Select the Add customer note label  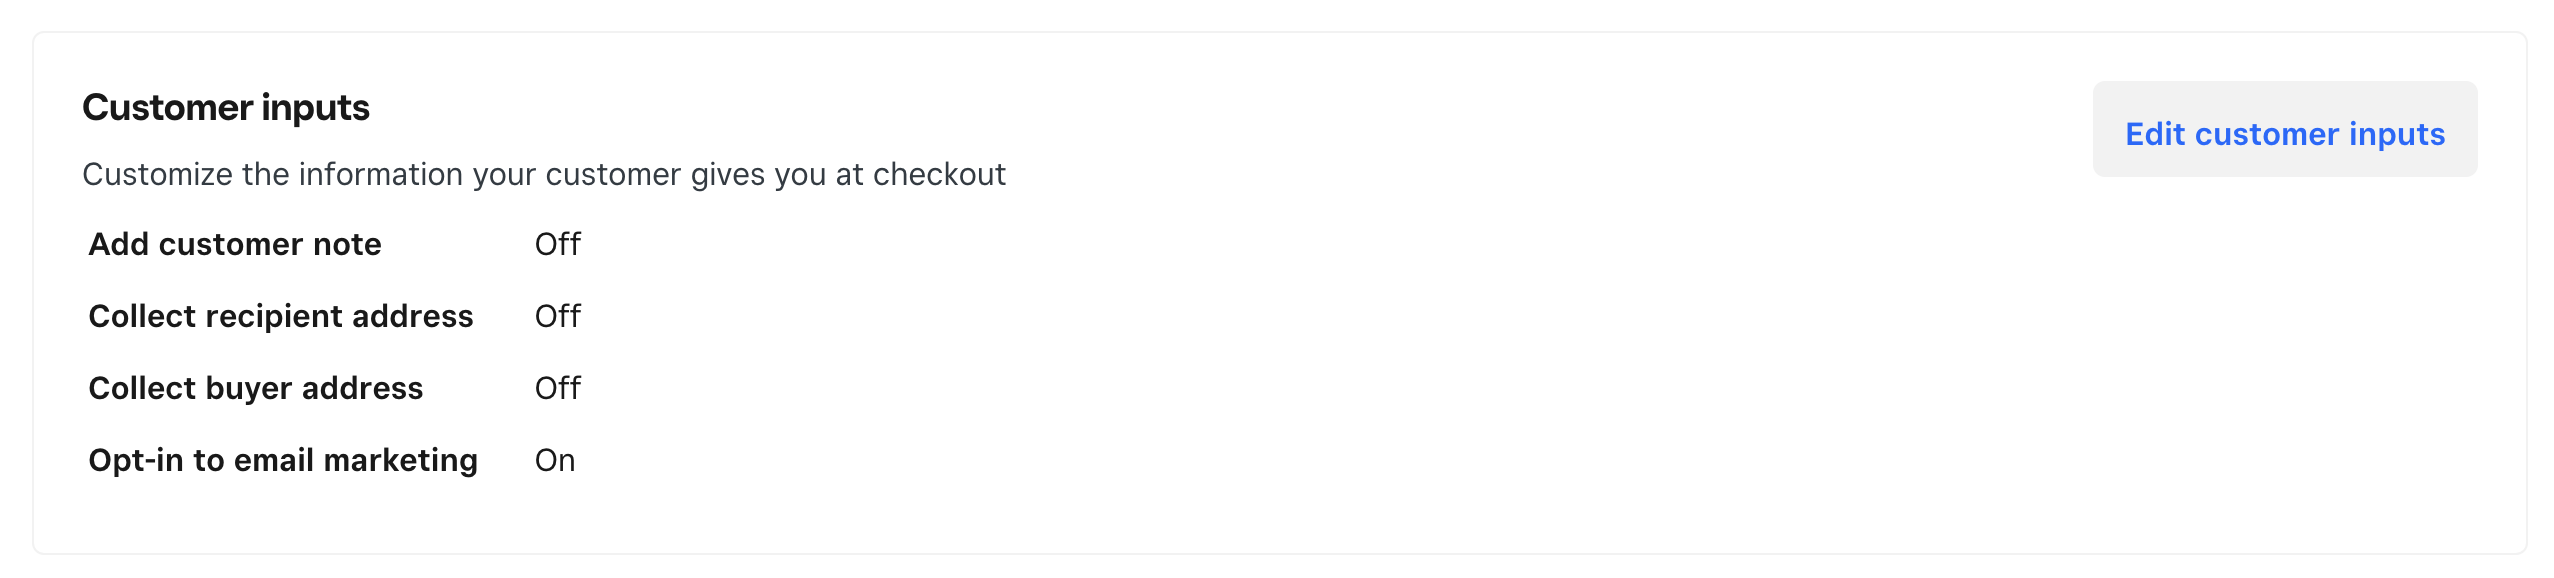pyautogui.click(x=235, y=245)
